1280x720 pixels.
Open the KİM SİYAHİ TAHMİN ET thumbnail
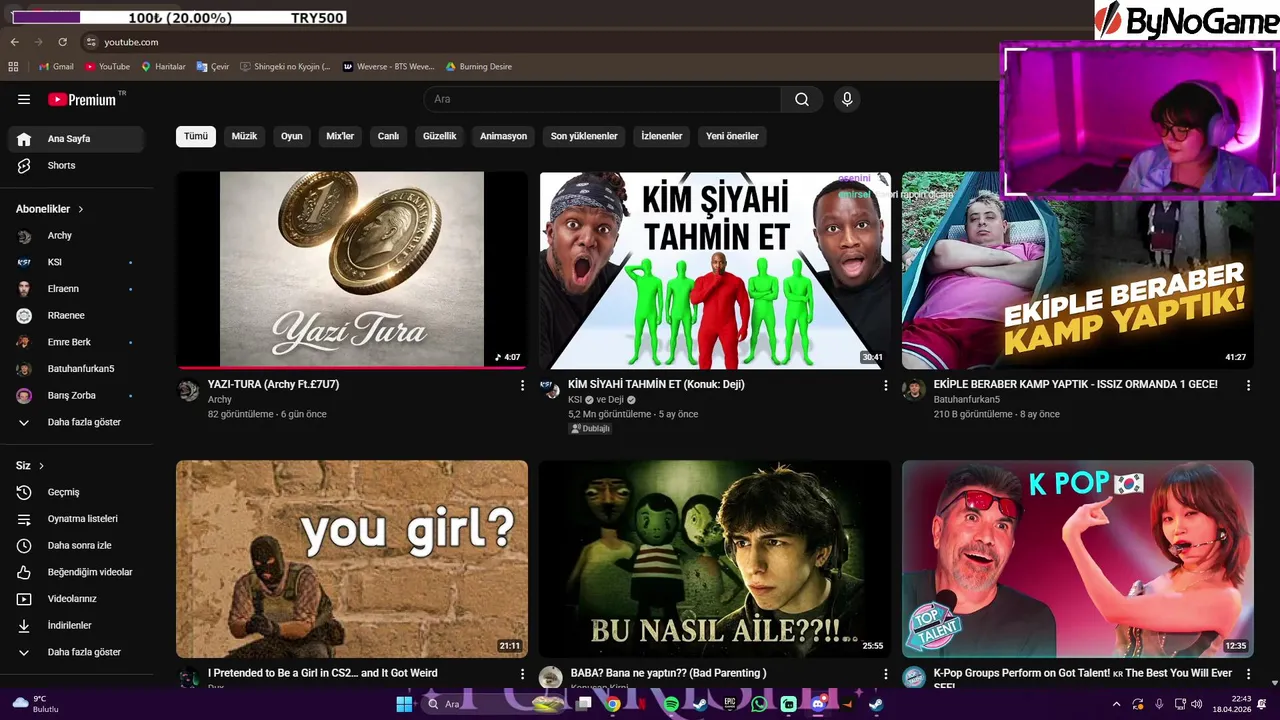click(x=715, y=270)
